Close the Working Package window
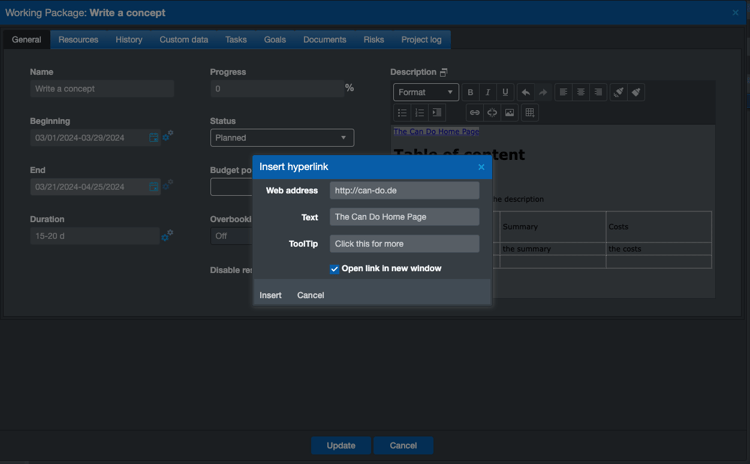 click(x=735, y=13)
